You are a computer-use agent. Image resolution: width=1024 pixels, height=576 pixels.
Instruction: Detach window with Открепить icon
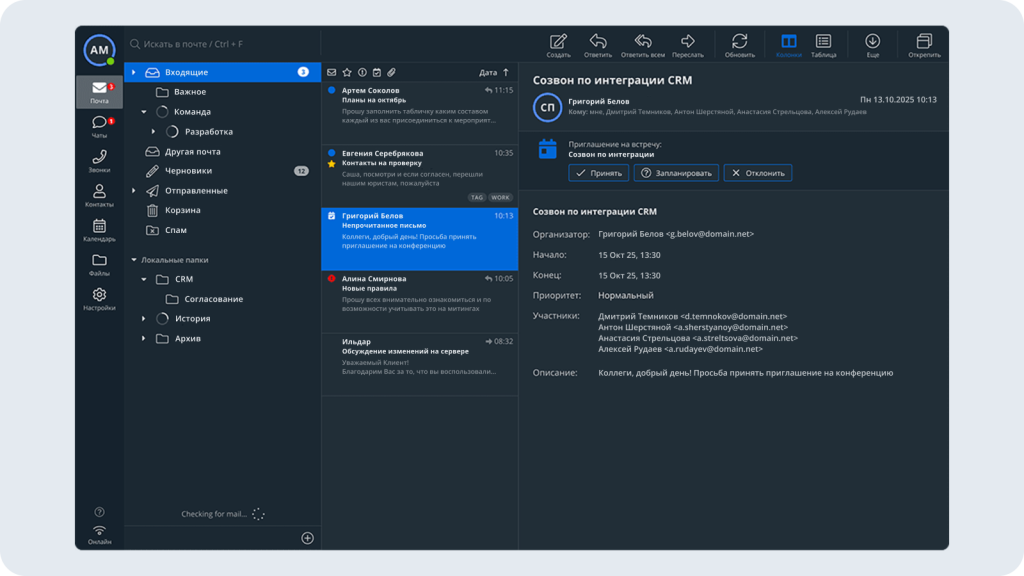coord(924,43)
